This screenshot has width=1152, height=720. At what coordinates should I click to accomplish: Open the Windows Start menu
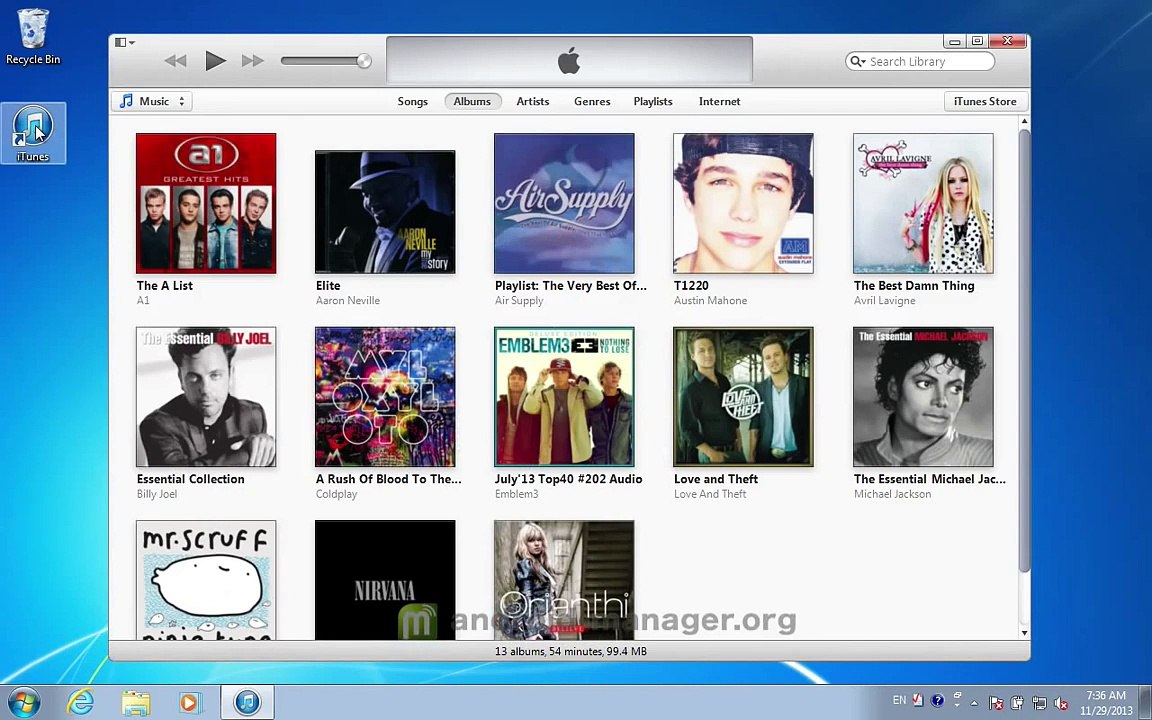[x=23, y=702]
